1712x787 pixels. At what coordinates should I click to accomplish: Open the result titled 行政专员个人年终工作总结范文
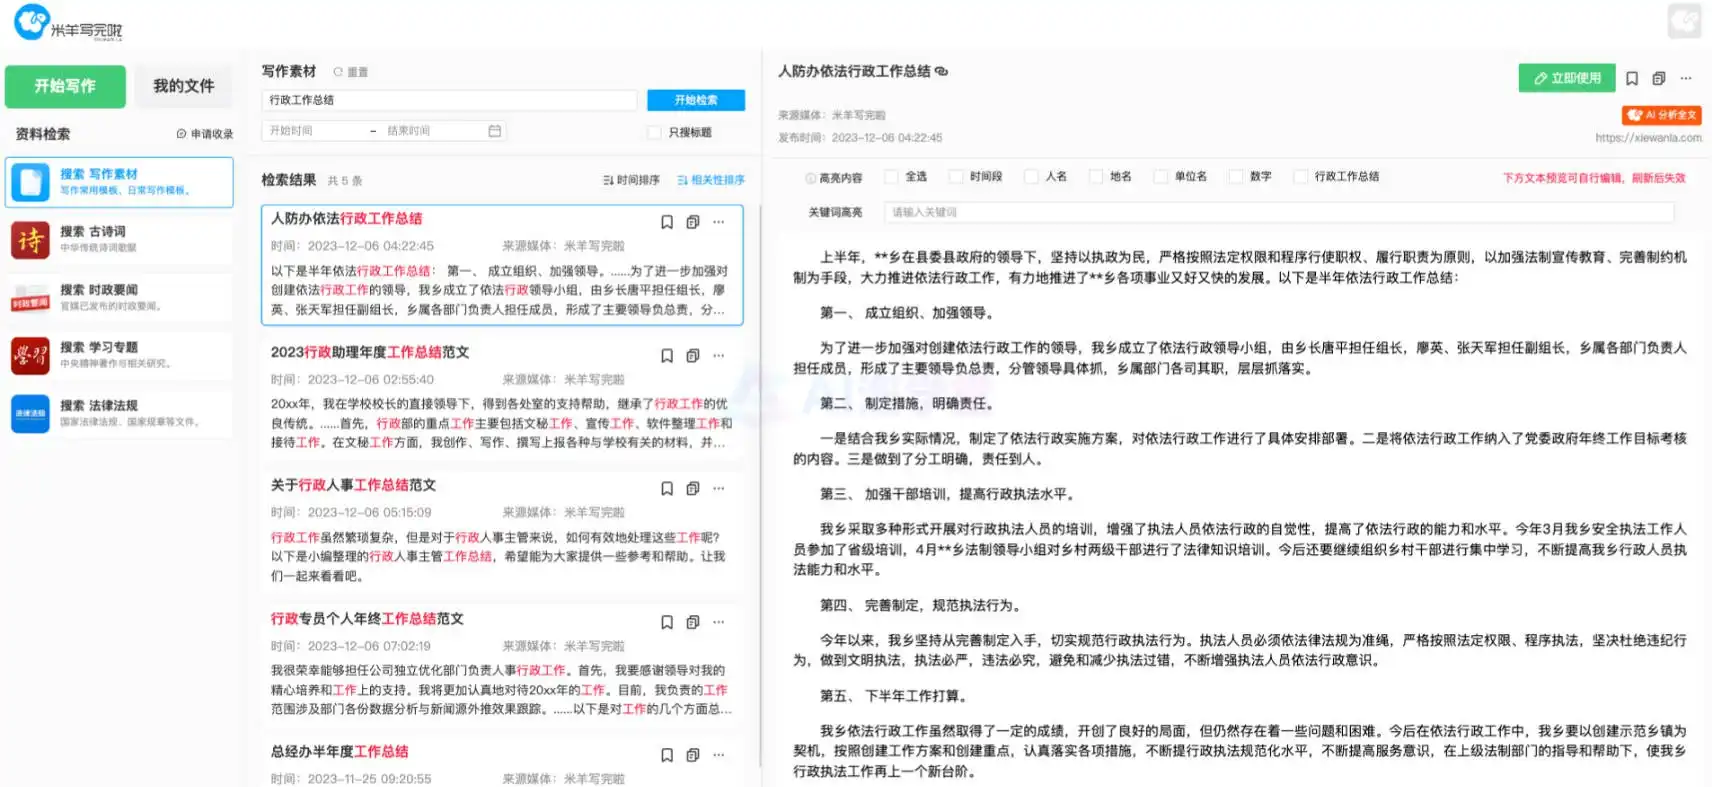[x=367, y=619]
